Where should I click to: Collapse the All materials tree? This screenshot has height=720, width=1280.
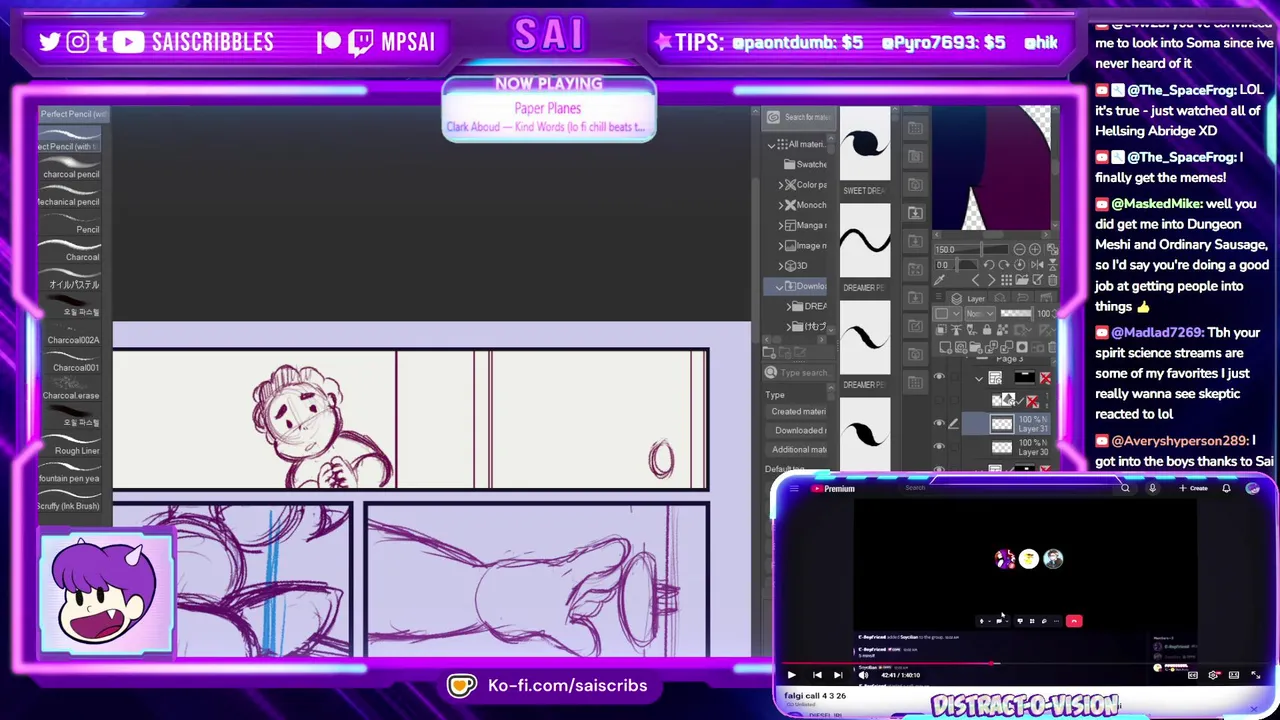[772, 145]
